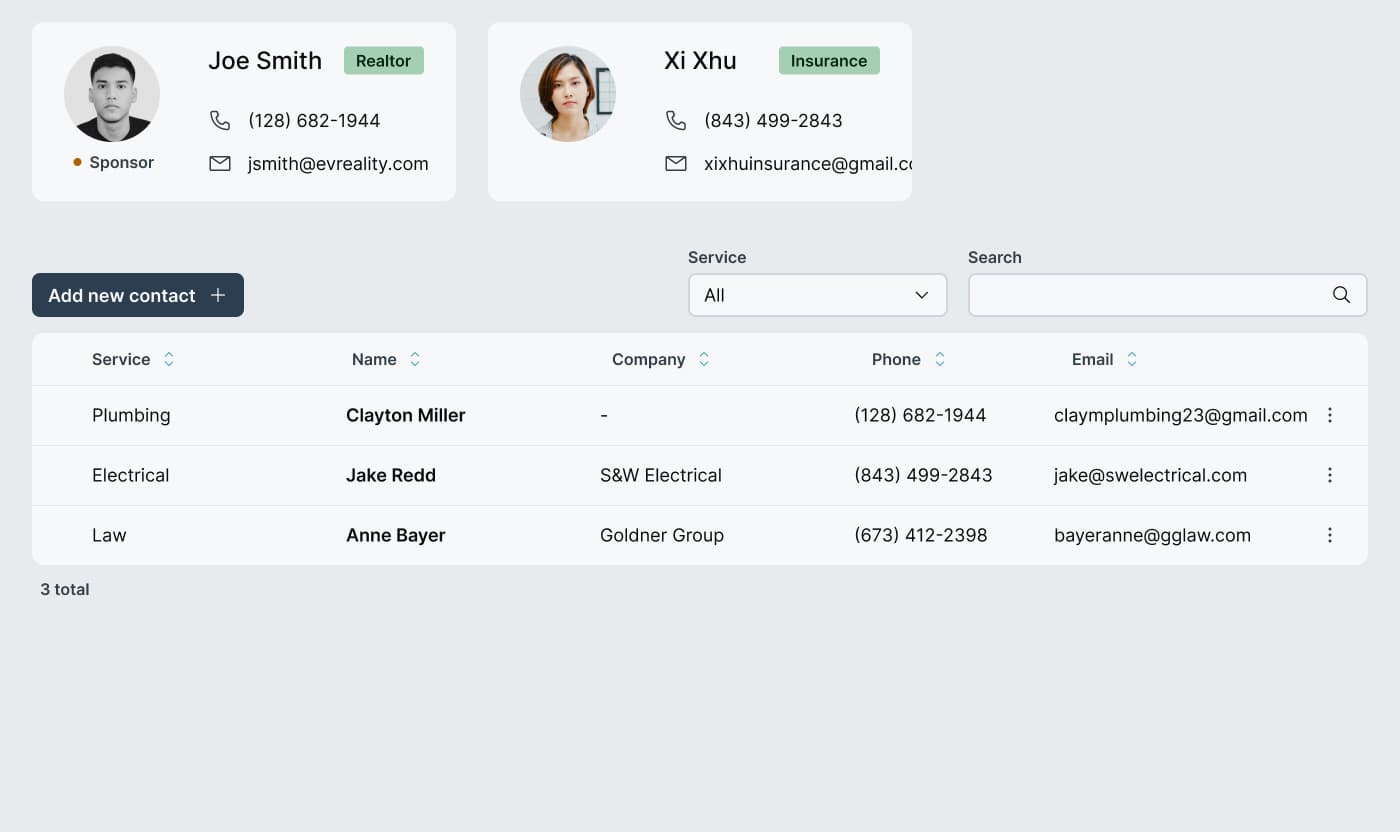Click xixhuinsurance email on Xi Xhu card
Image resolution: width=1400 pixels, height=832 pixels.
808,163
